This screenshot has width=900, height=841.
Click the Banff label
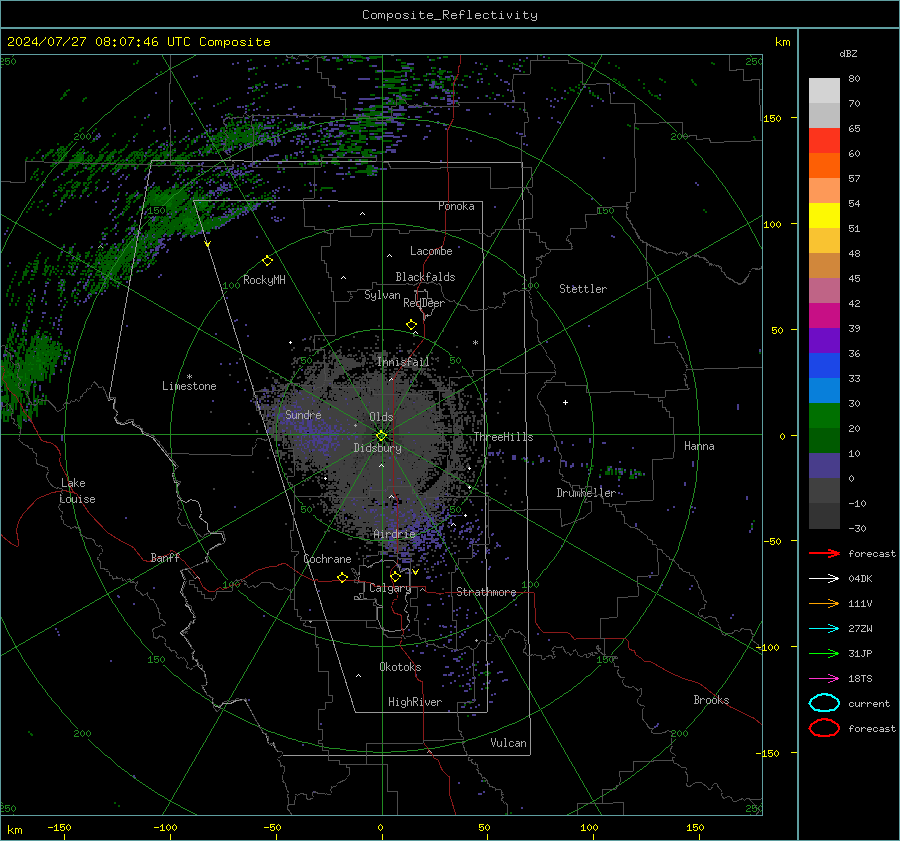(x=165, y=557)
